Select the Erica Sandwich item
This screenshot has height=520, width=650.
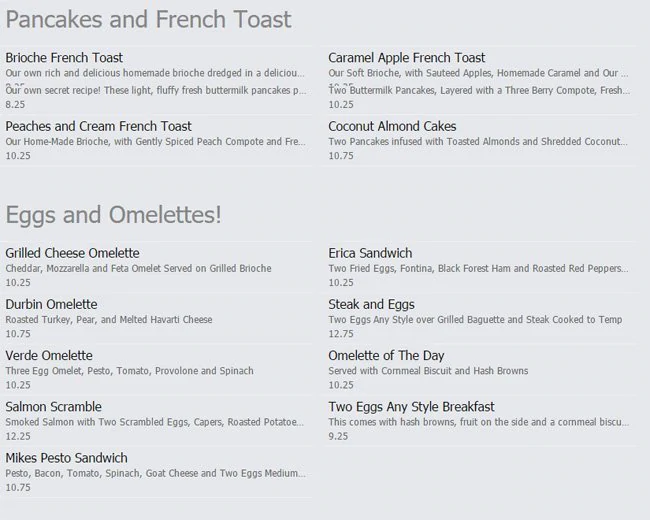click(370, 253)
